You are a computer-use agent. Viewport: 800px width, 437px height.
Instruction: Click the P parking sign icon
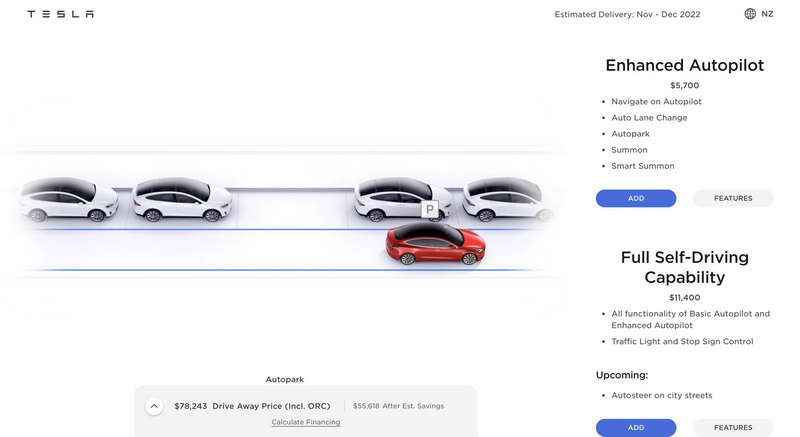click(430, 209)
